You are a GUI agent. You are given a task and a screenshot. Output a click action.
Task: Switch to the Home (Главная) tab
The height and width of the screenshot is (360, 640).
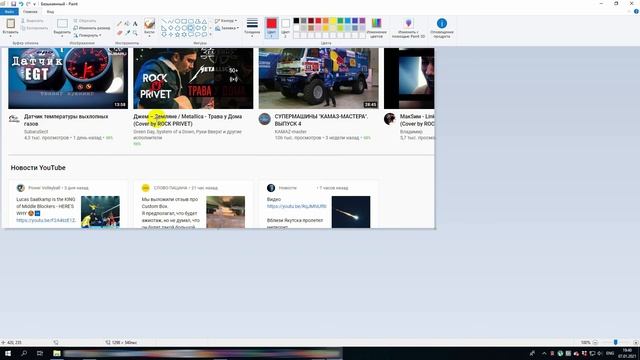tap(30, 11)
